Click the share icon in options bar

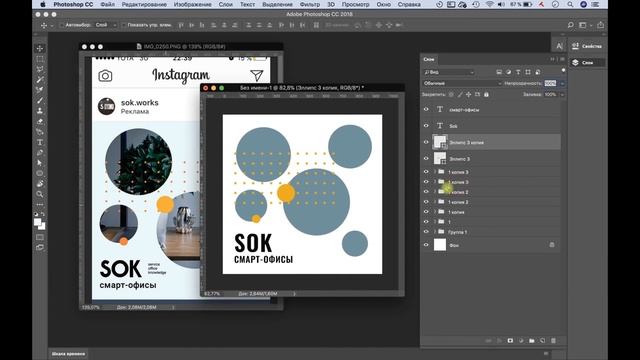pos(600,25)
